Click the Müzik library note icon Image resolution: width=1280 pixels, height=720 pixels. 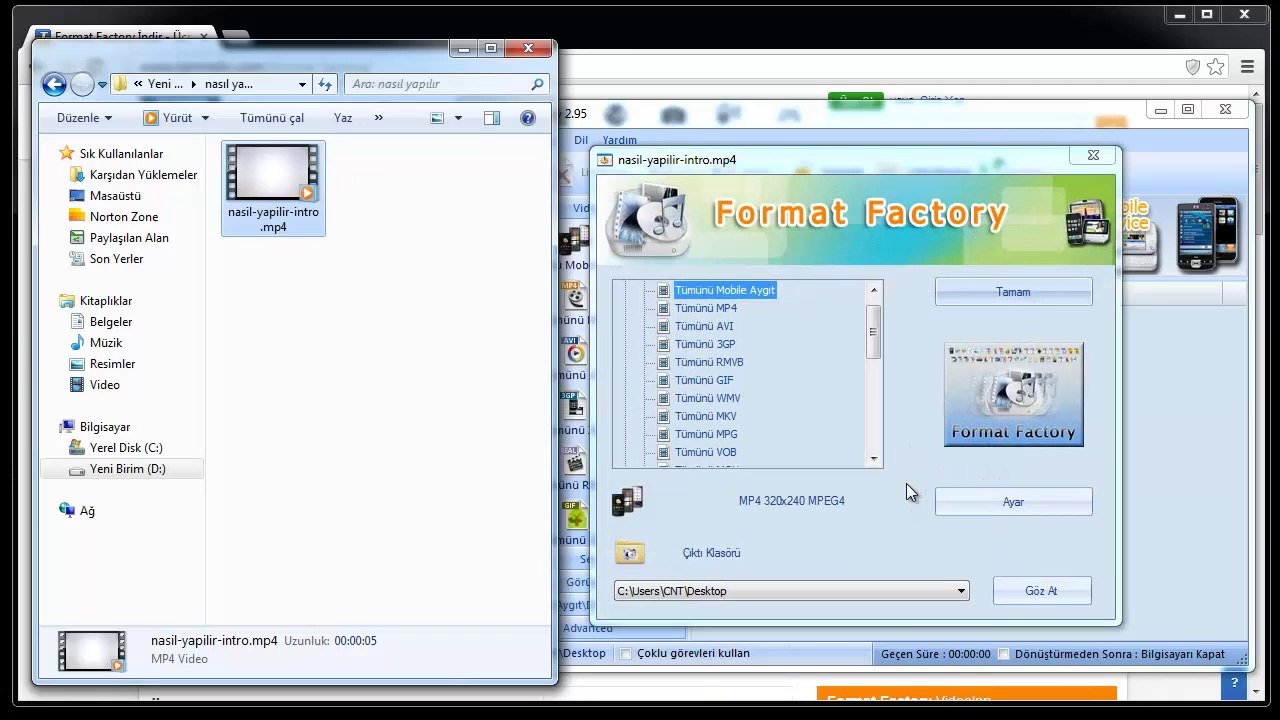(x=77, y=343)
